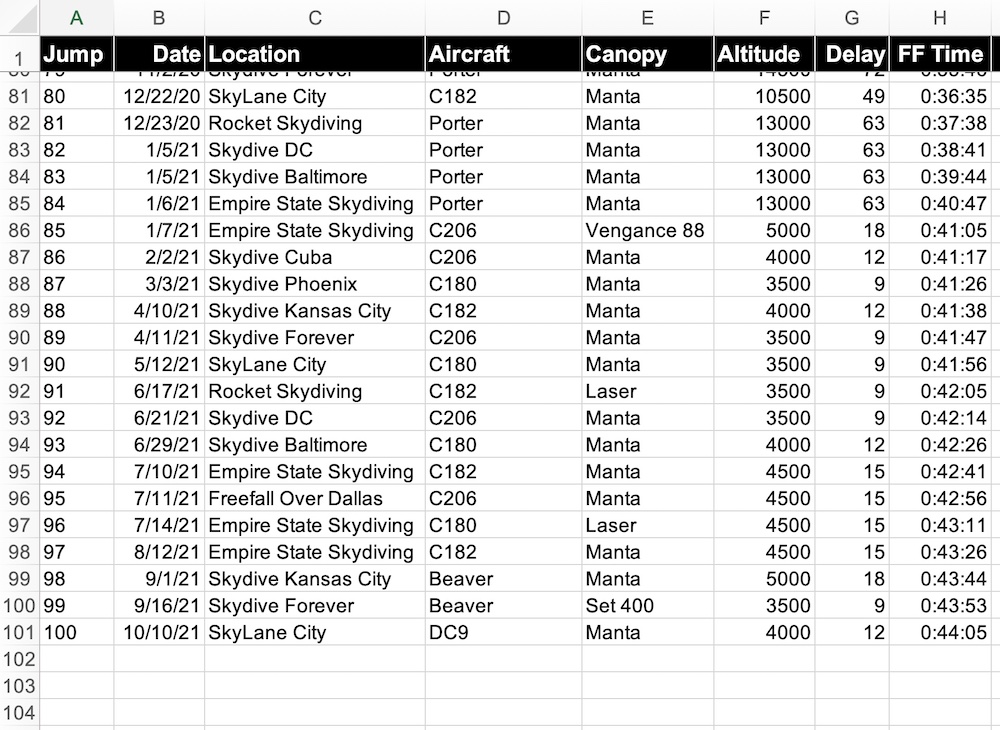The image size is (1000, 730).
Task: Select the Altitude header cell
Action: point(764,55)
